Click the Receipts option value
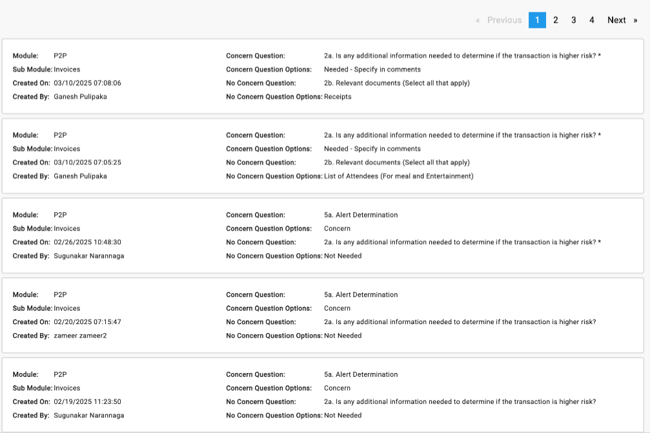This screenshot has height=433, width=650. coord(338,97)
